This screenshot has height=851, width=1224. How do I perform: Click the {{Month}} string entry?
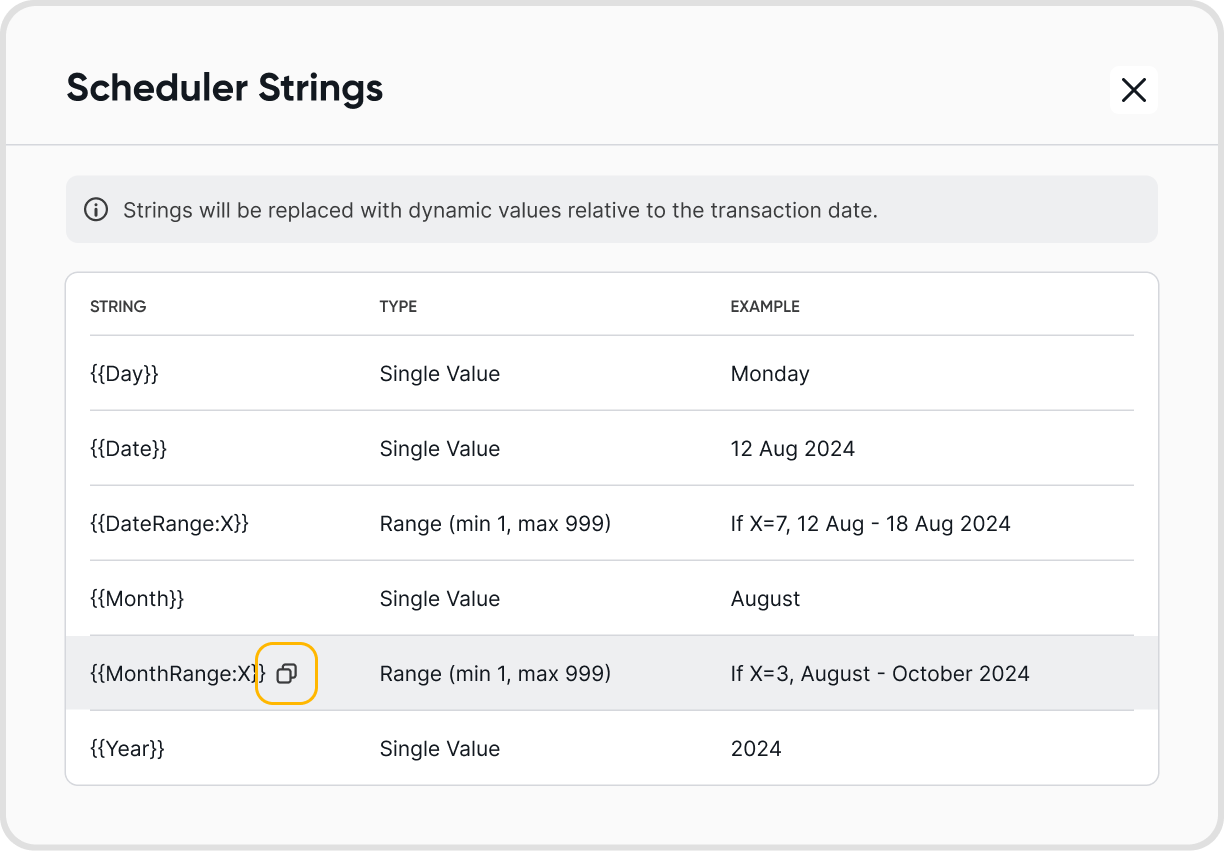point(137,599)
